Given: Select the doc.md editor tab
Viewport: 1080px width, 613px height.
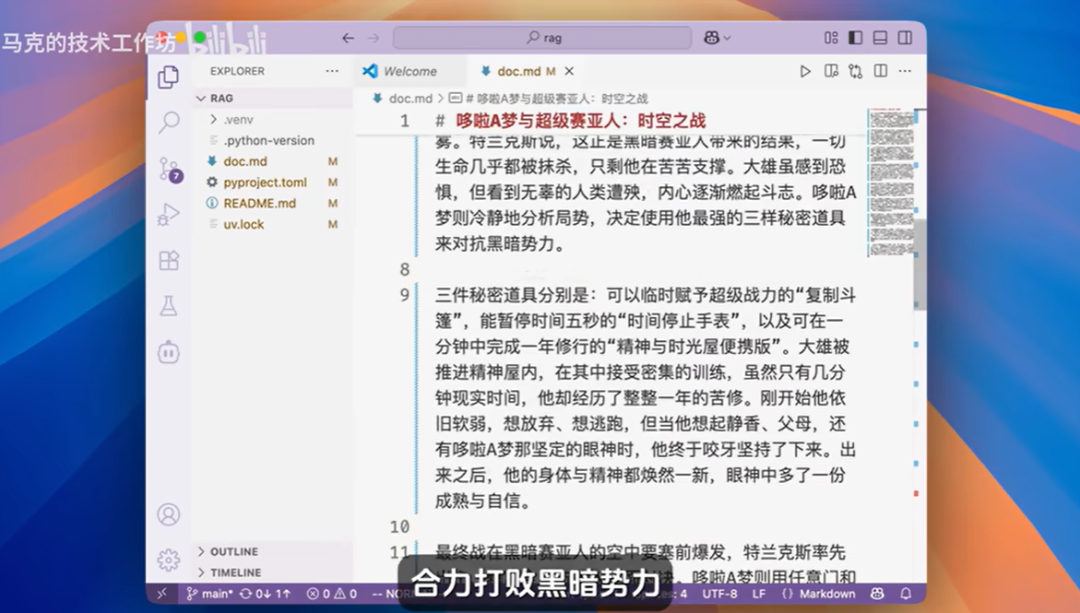Looking at the screenshot, I should pyautogui.click(x=518, y=71).
